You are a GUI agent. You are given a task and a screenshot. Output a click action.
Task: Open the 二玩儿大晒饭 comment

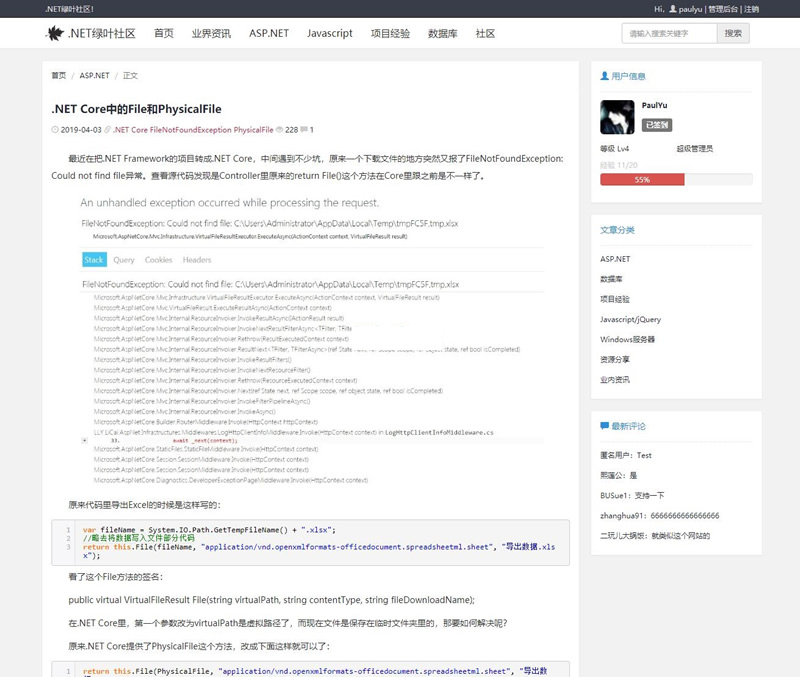pyautogui.click(x=655, y=536)
